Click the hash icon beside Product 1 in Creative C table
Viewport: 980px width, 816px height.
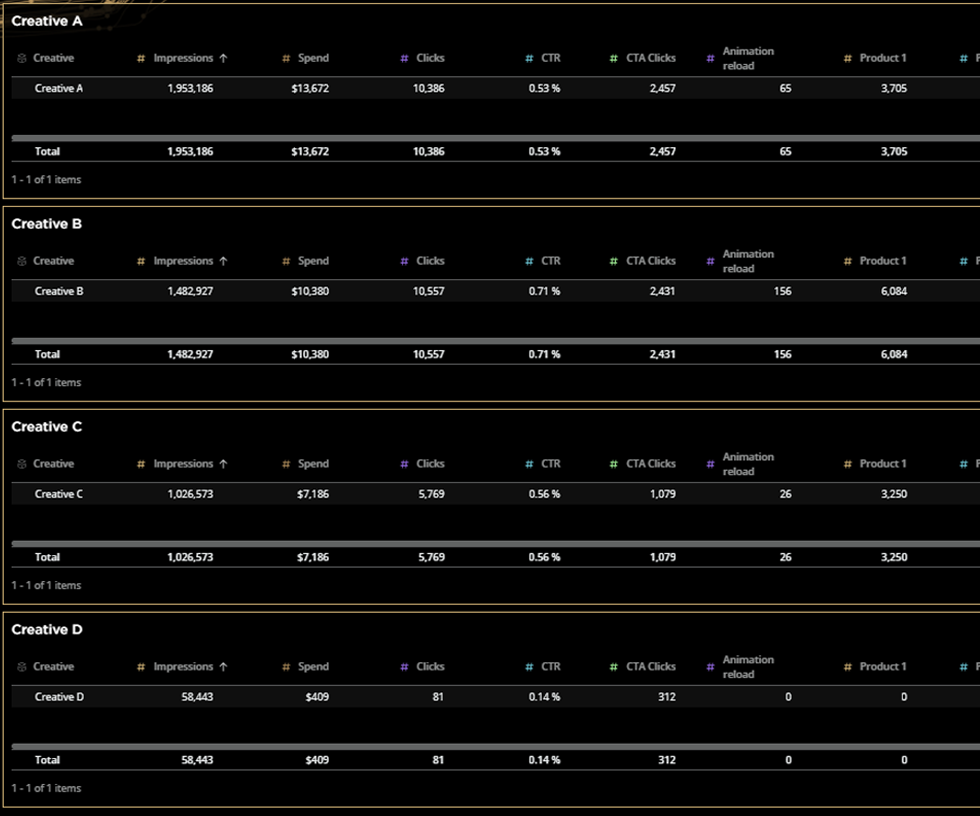(848, 464)
